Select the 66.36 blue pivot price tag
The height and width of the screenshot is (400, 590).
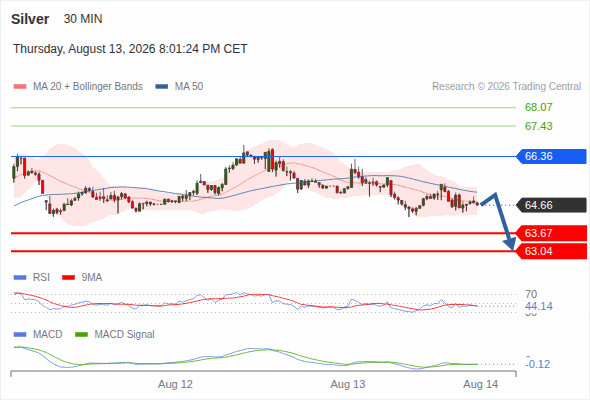(x=551, y=156)
